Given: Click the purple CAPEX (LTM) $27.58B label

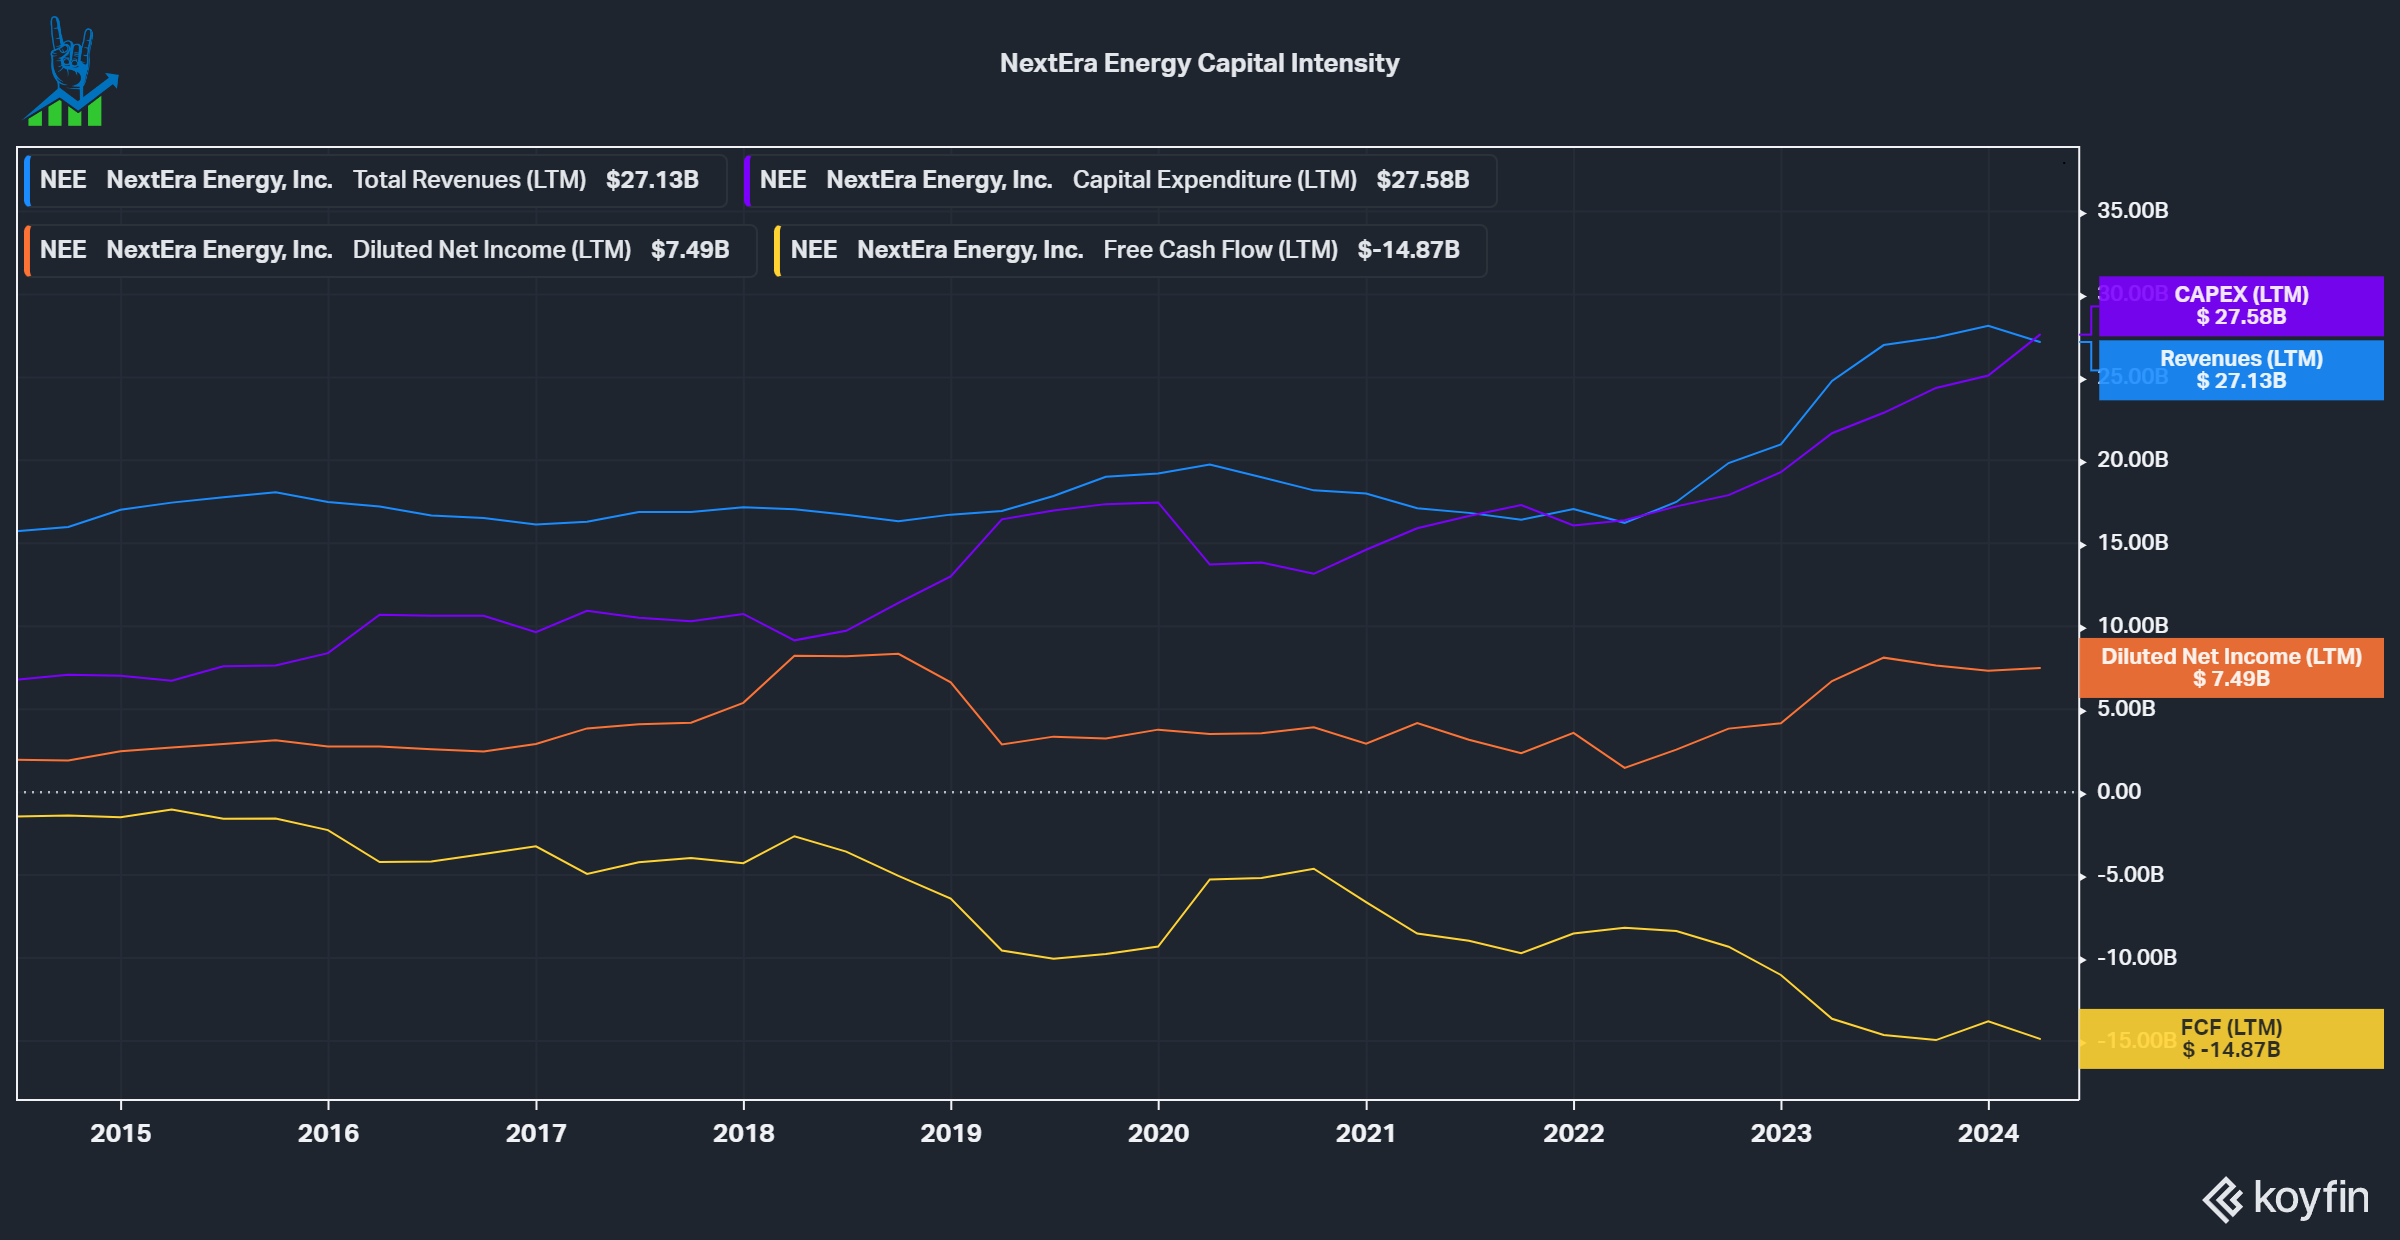Looking at the screenshot, I should coord(2241,306).
